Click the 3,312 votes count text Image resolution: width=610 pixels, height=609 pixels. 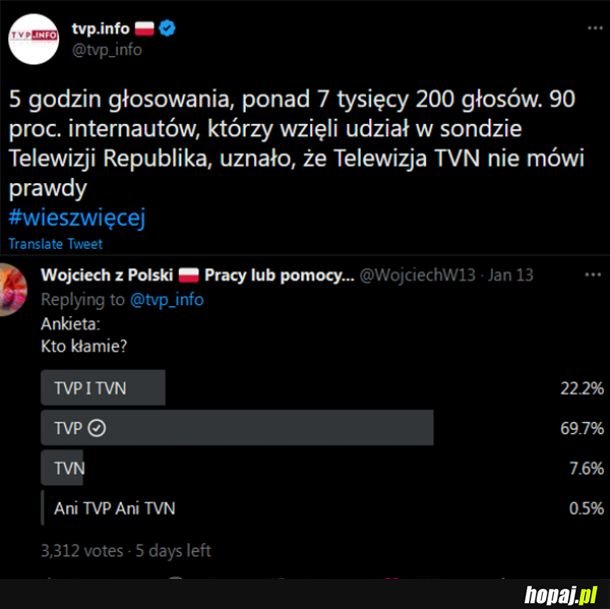(x=82, y=550)
